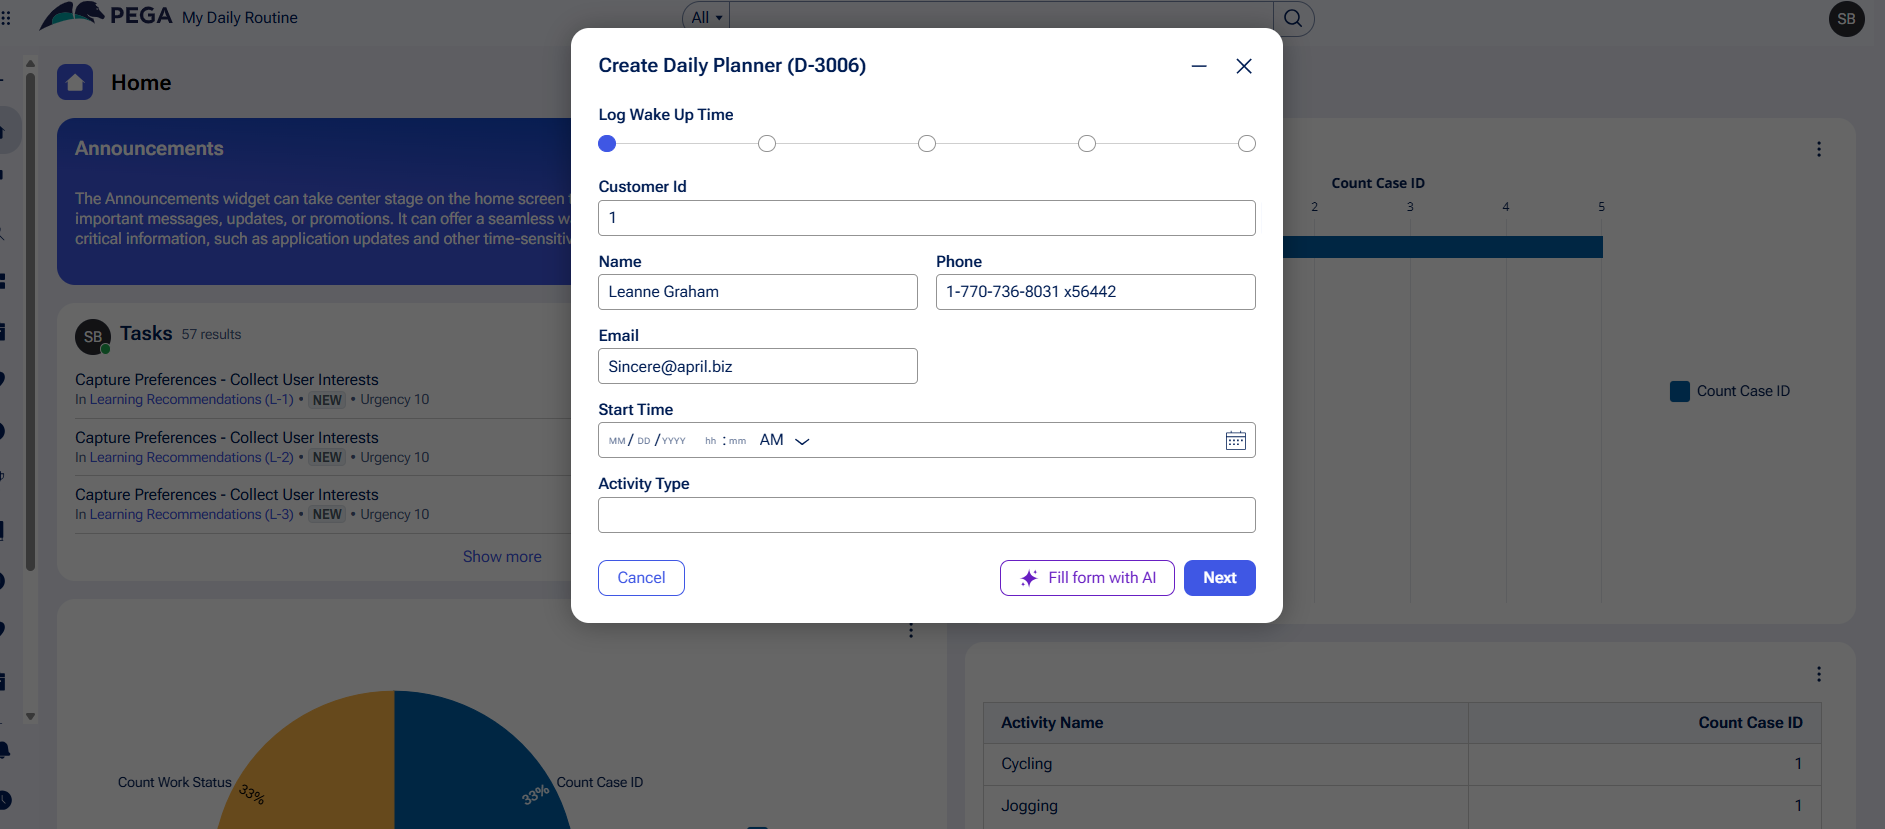This screenshot has height=829, width=1885.
Task: Click the PEGA logo in the header
Action: 107,16
